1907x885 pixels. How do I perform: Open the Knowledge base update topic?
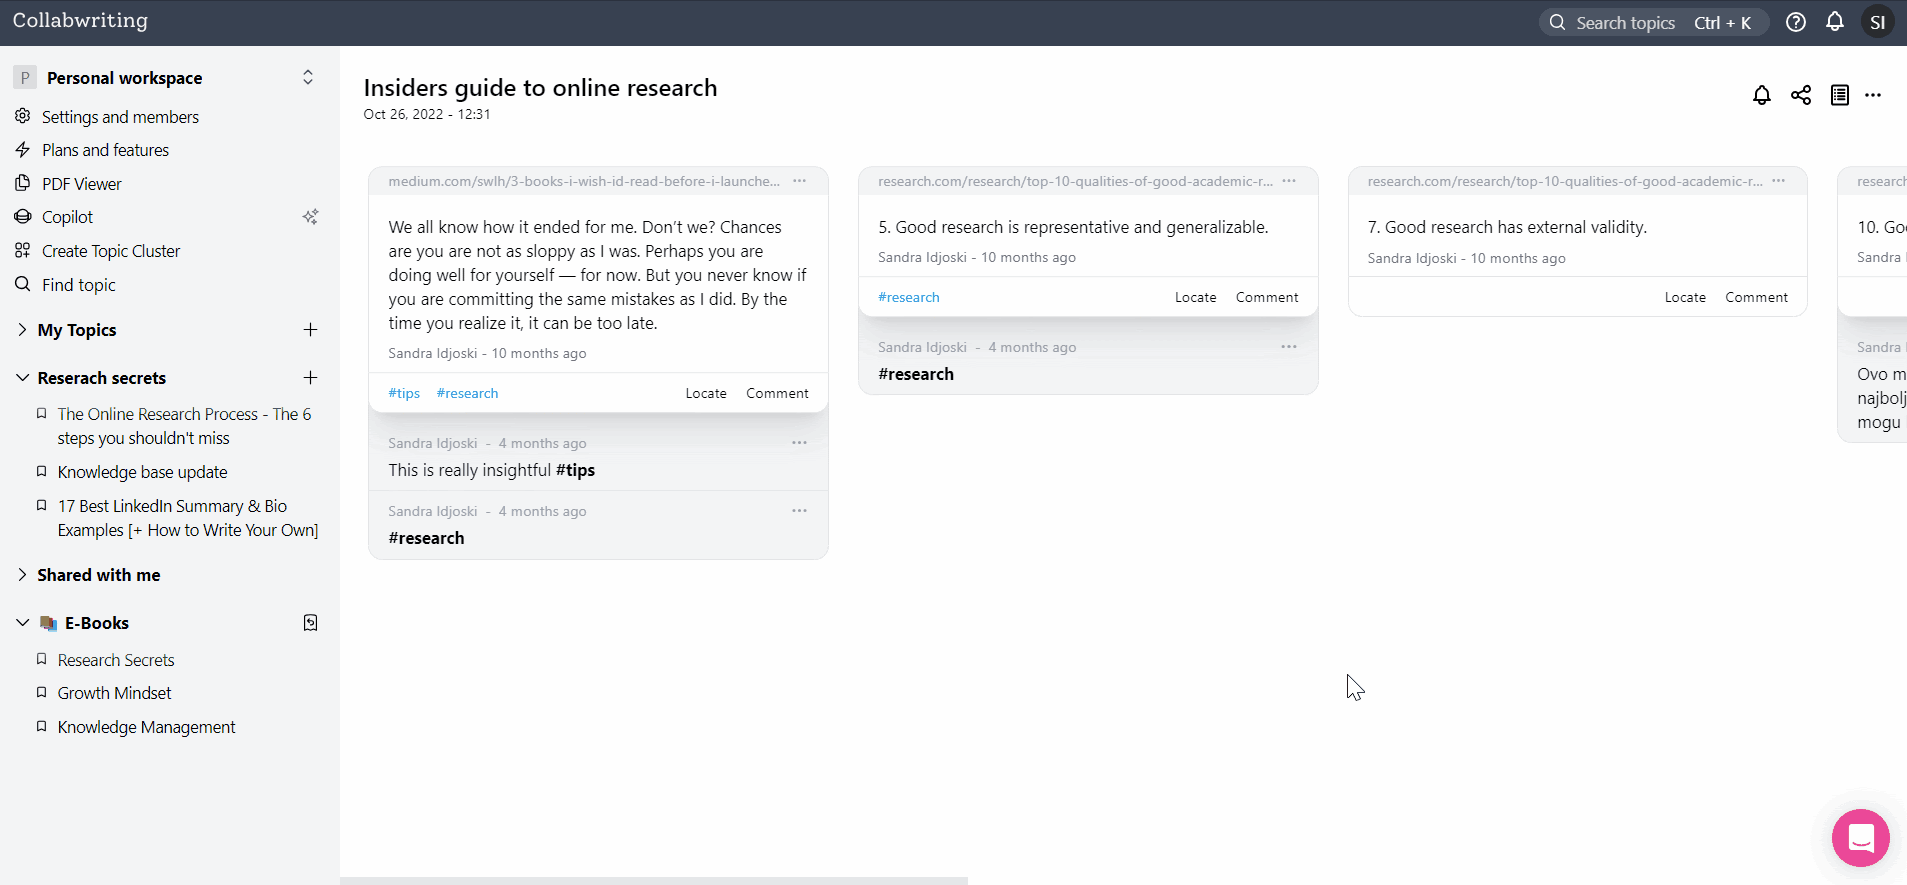(x=142, y=472)
